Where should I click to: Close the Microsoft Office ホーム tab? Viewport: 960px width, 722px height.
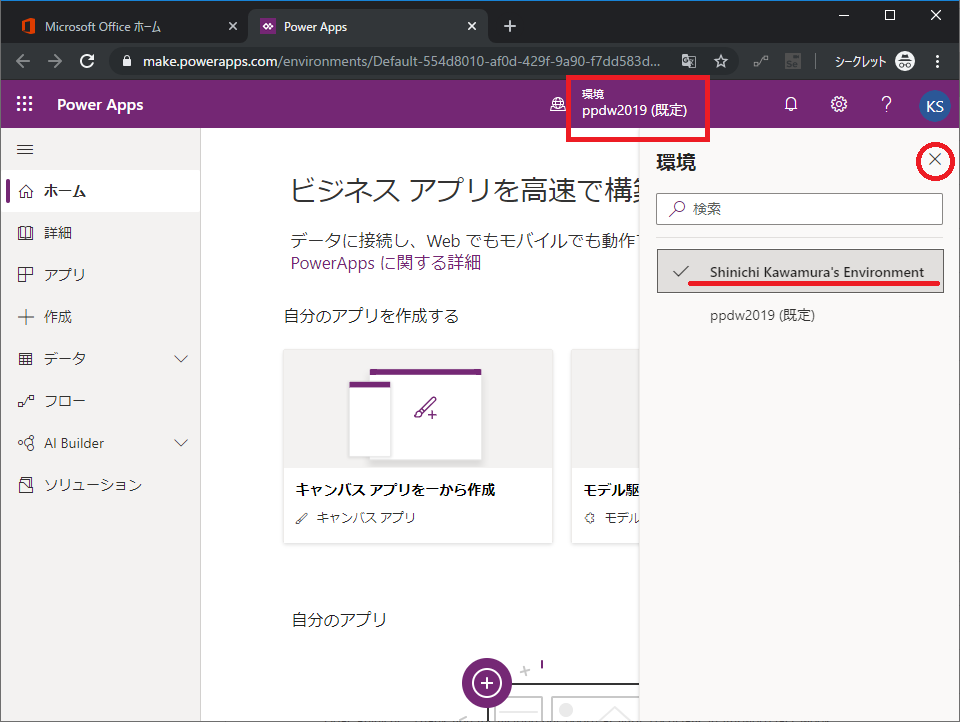(x=233, y=26)
